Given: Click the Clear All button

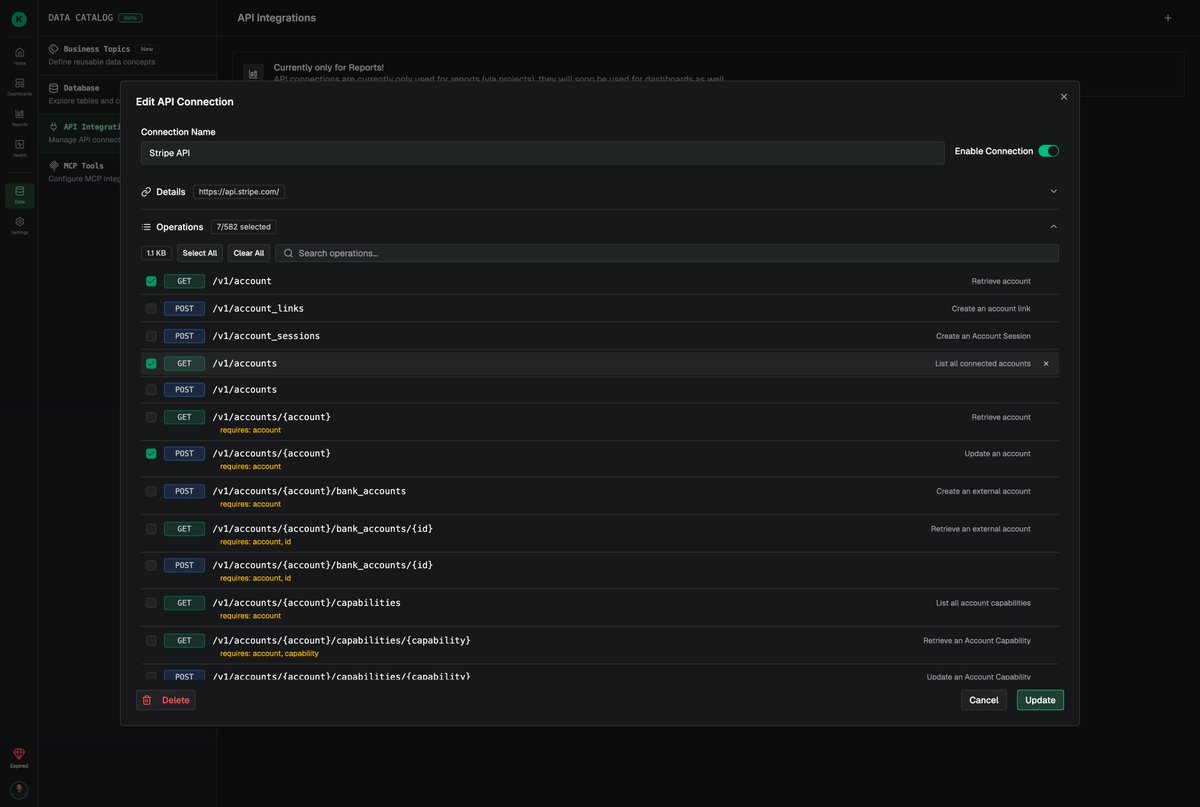Looking at the screenshot, I should pos(249,254).
